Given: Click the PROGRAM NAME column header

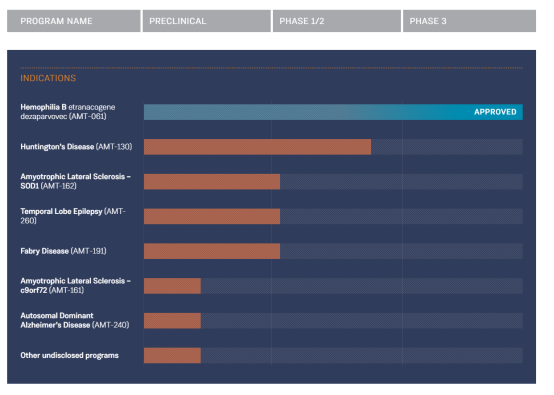Looking at the screenshot, I should click(x=73, y=21).
